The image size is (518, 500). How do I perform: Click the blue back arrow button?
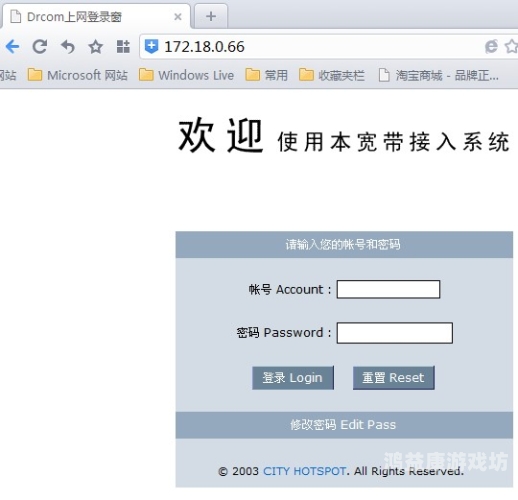point(13,46)
